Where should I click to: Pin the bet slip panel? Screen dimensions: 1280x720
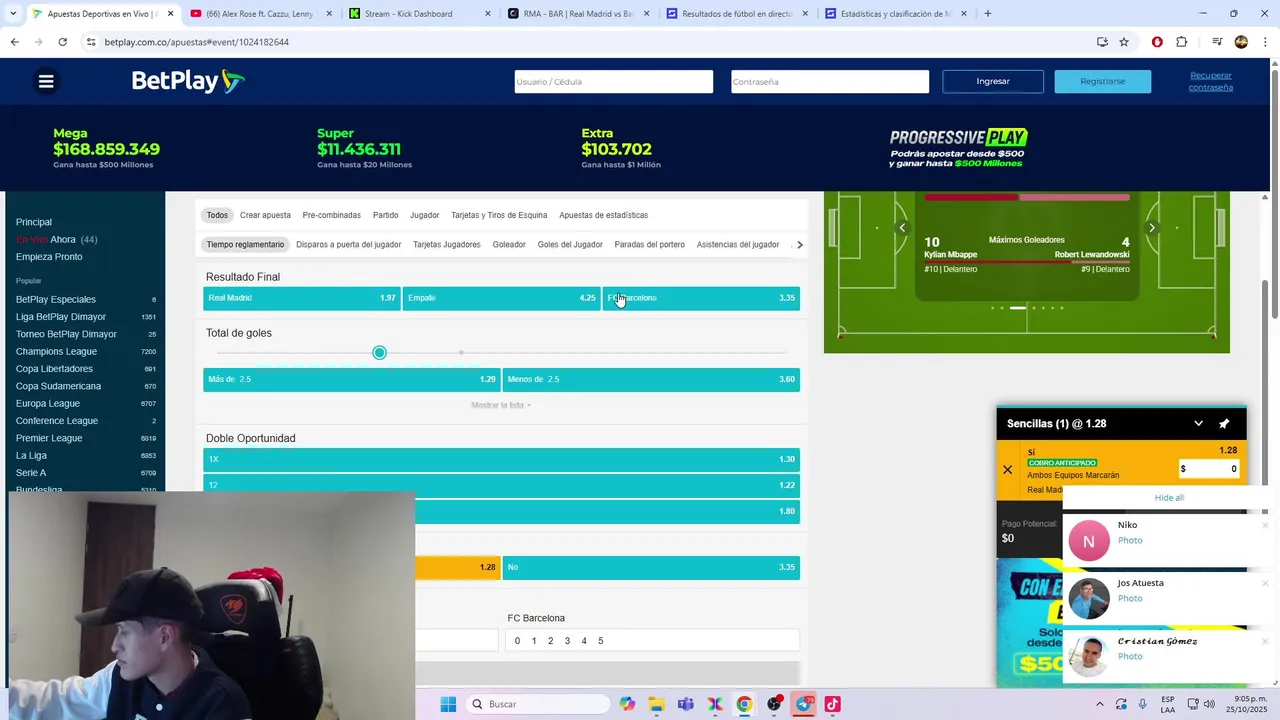pyautogui.click(x=1224, y=424)
